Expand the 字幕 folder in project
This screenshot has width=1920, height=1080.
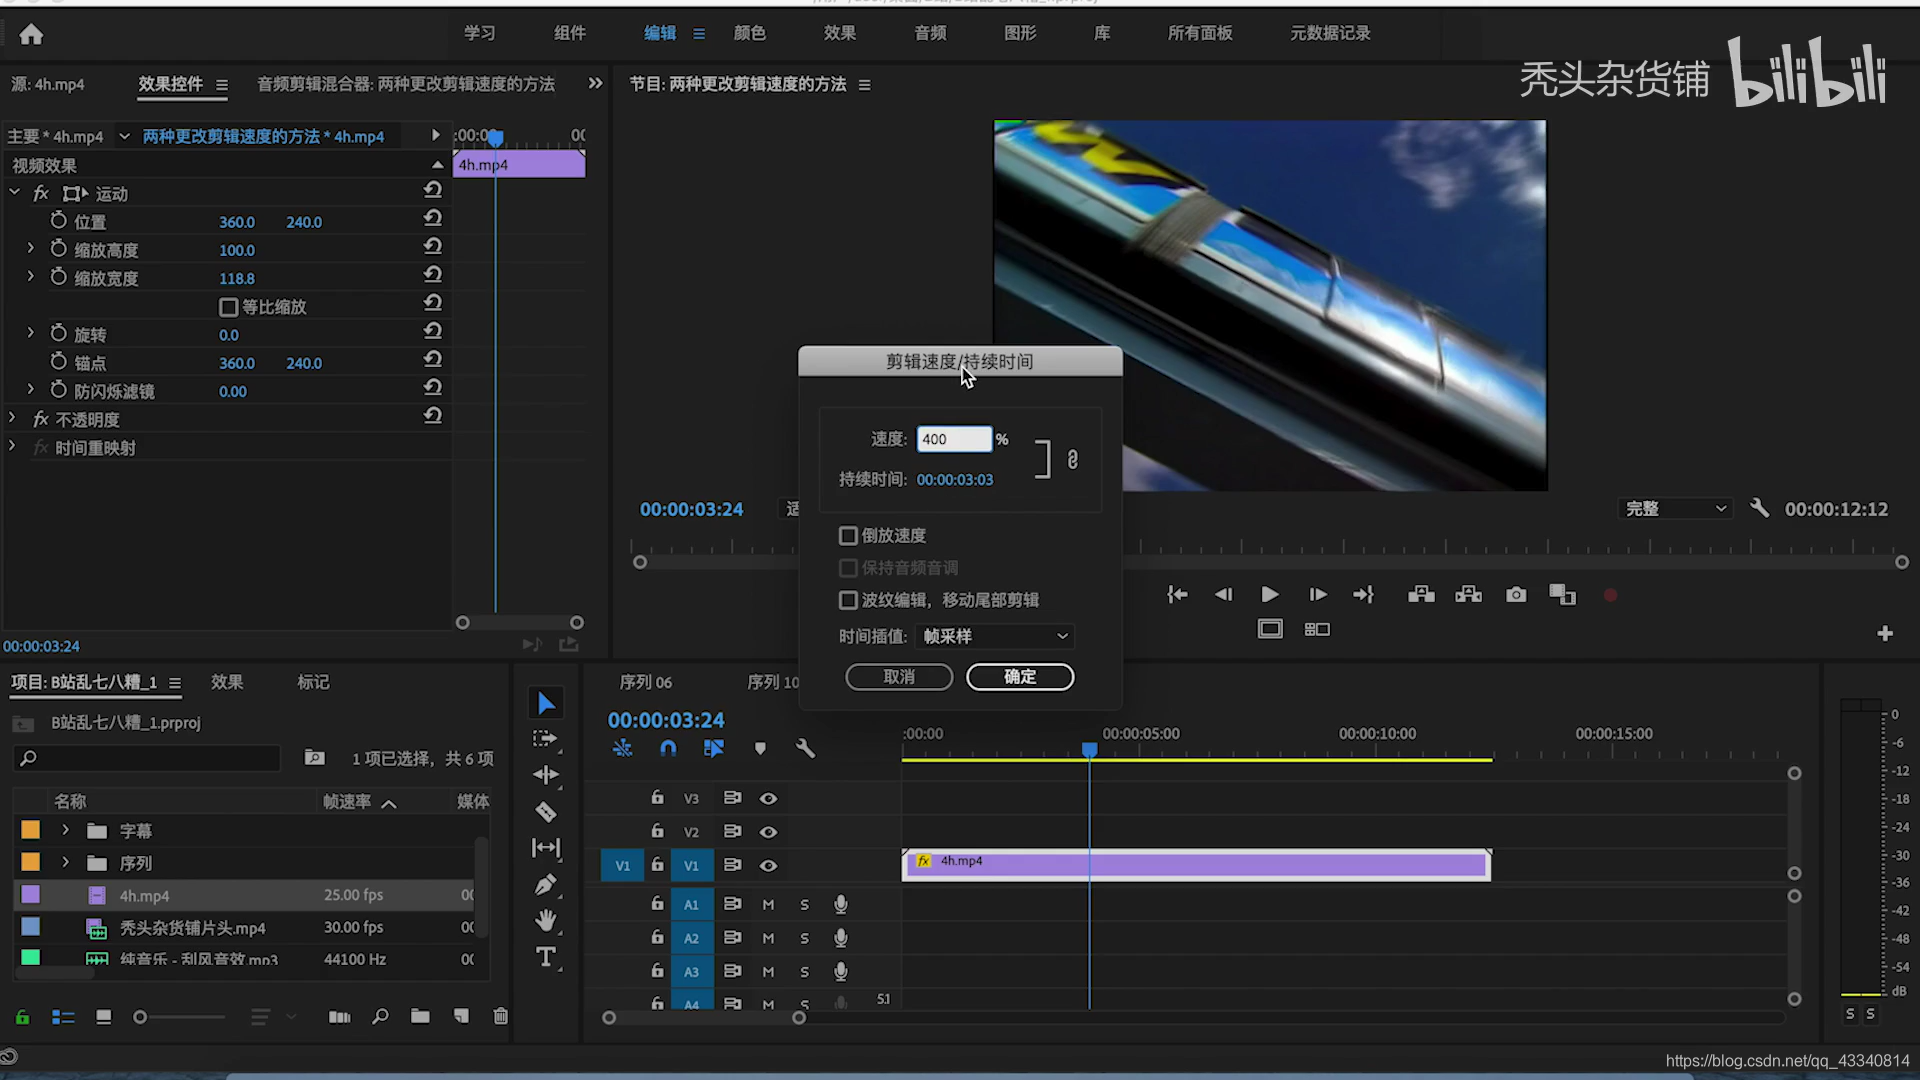[66, 830]
